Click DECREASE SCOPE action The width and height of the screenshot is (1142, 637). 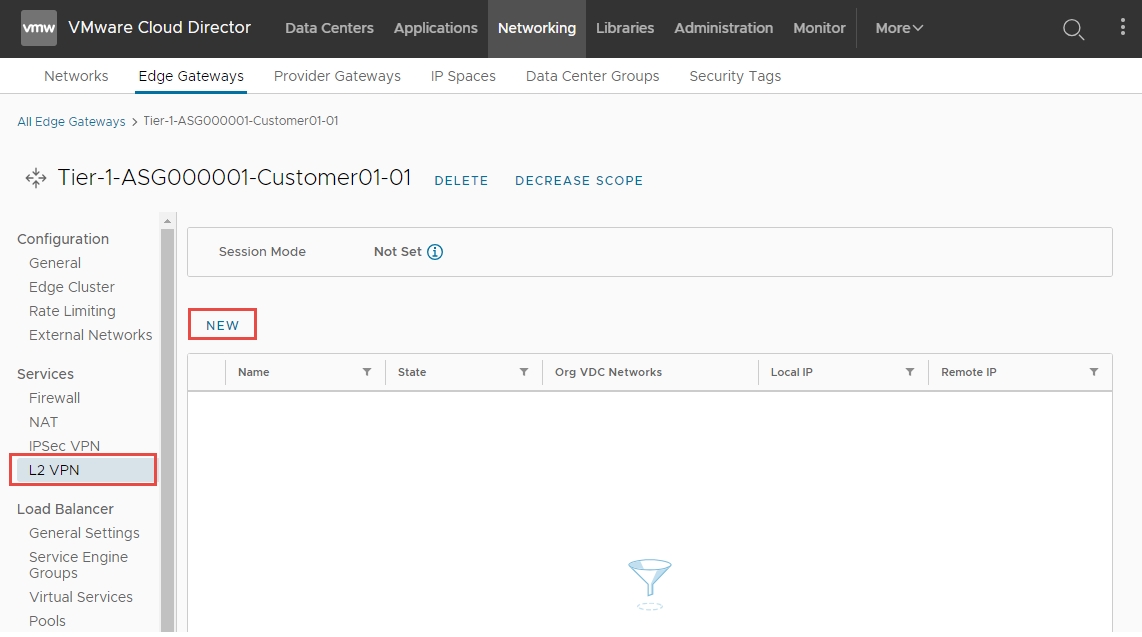click(579, 181)
